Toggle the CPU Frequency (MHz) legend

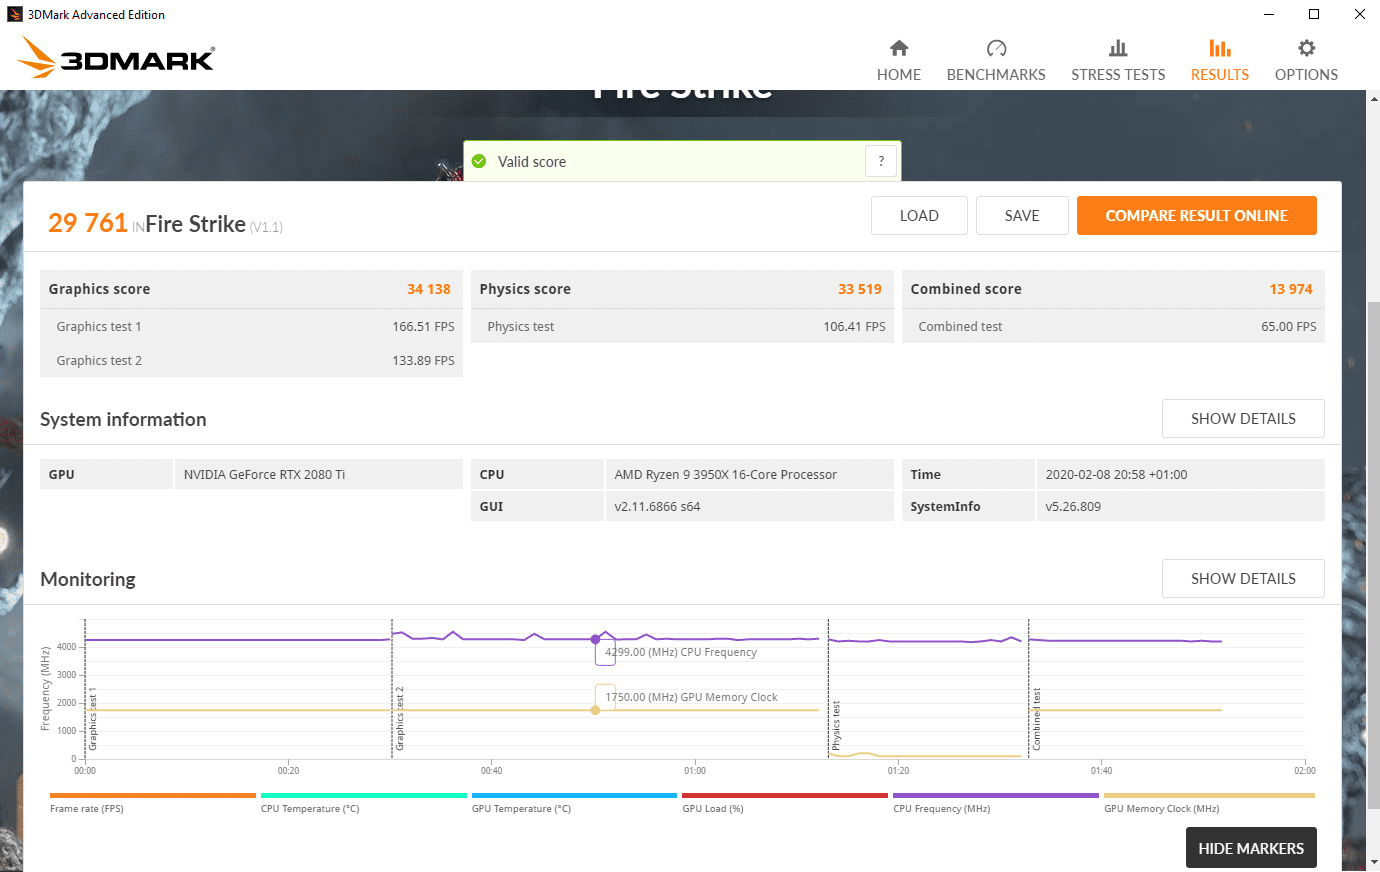tap(996, 803)
